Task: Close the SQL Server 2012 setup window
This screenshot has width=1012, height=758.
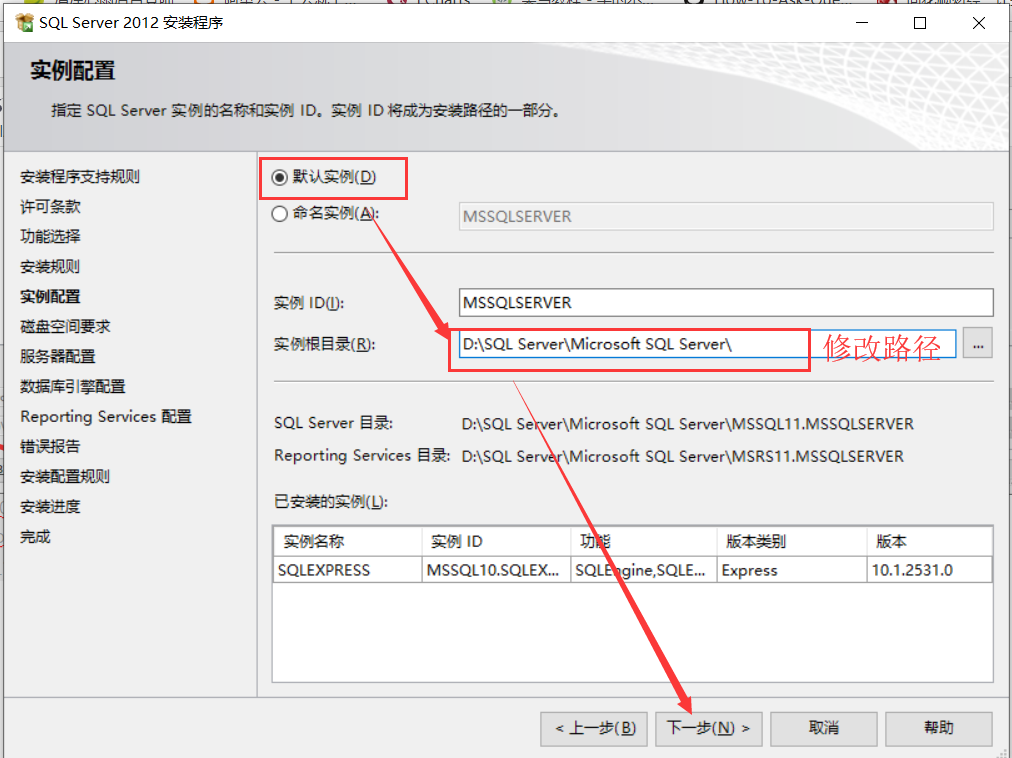Action: click(x=978, y=23)
